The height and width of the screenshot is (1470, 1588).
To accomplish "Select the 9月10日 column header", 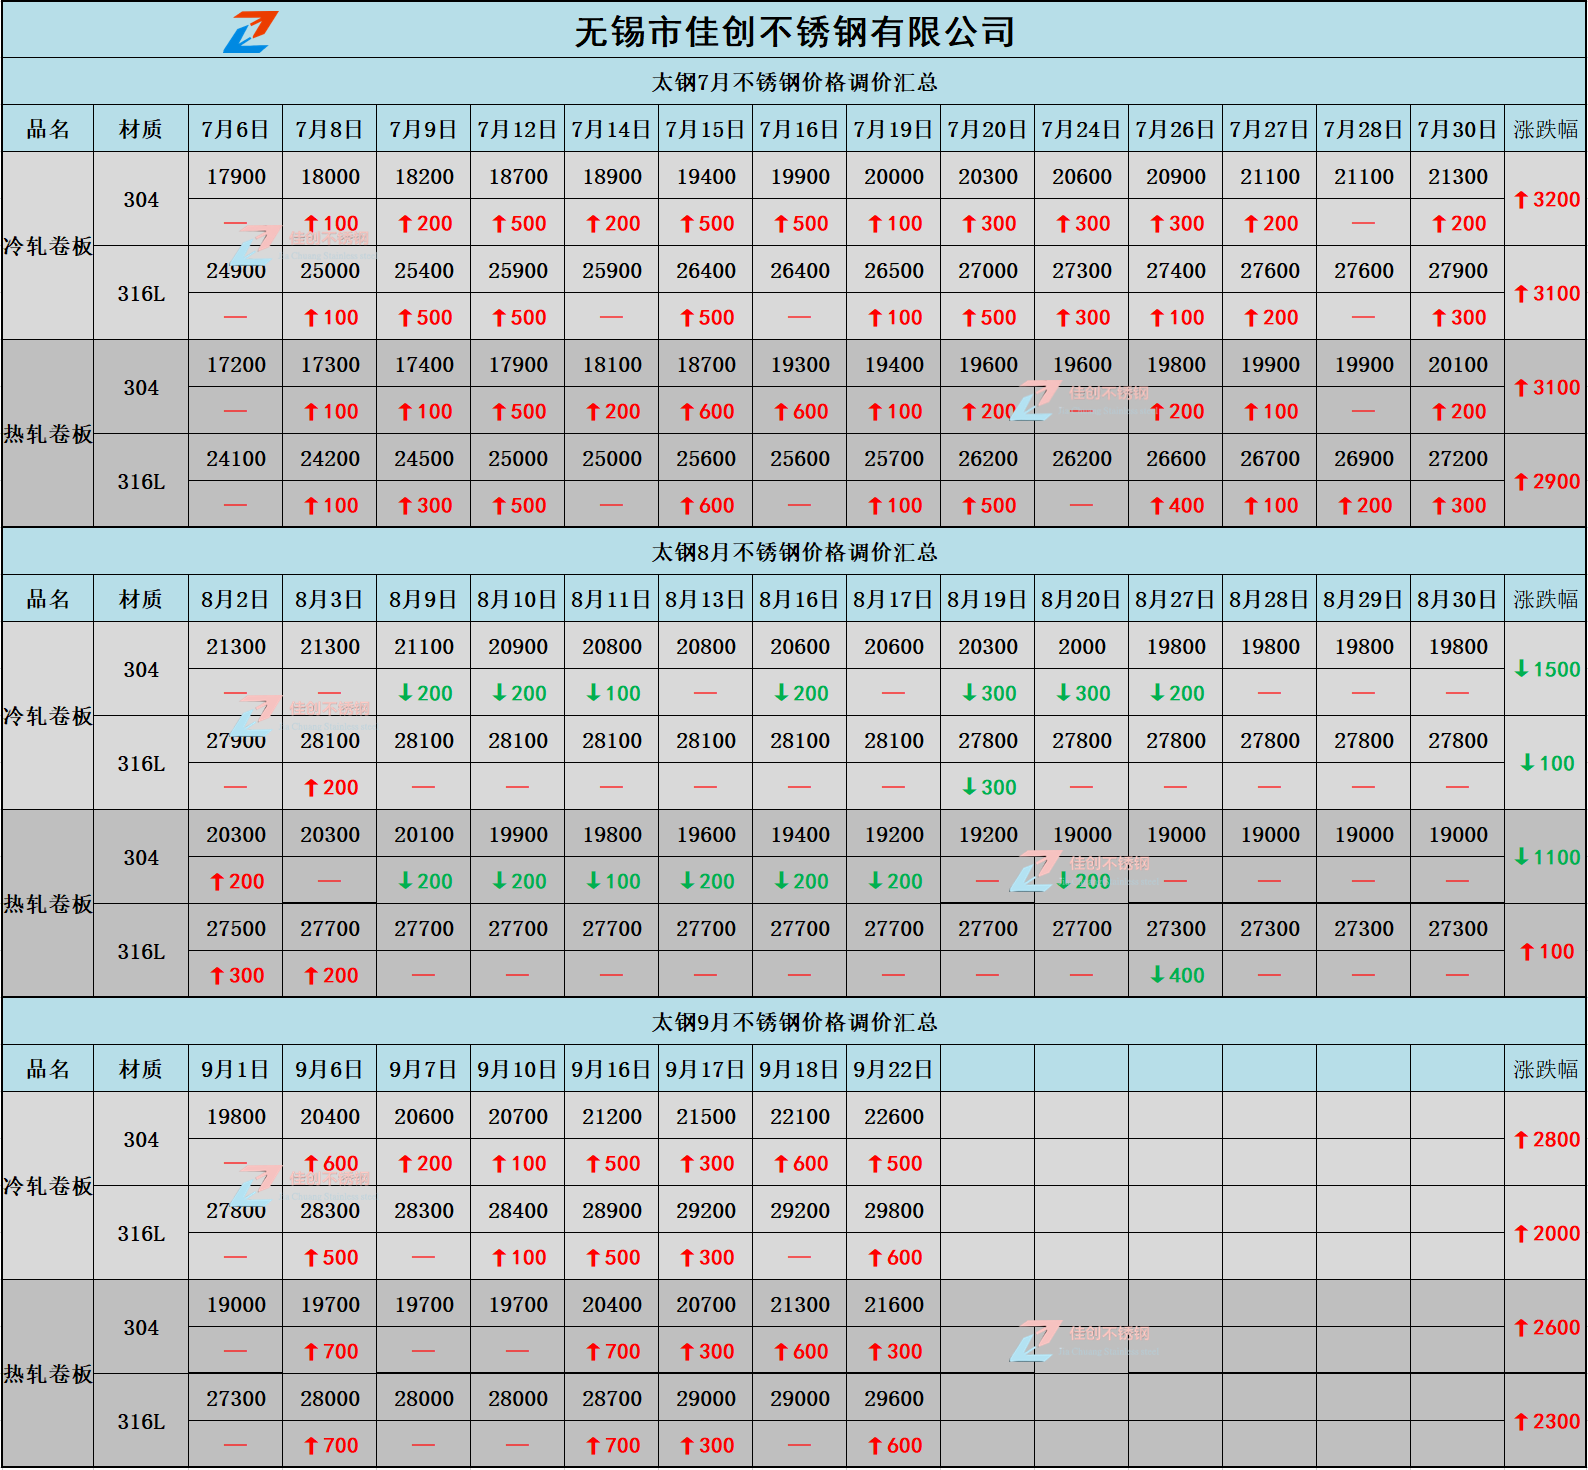I will [518, 1069].
